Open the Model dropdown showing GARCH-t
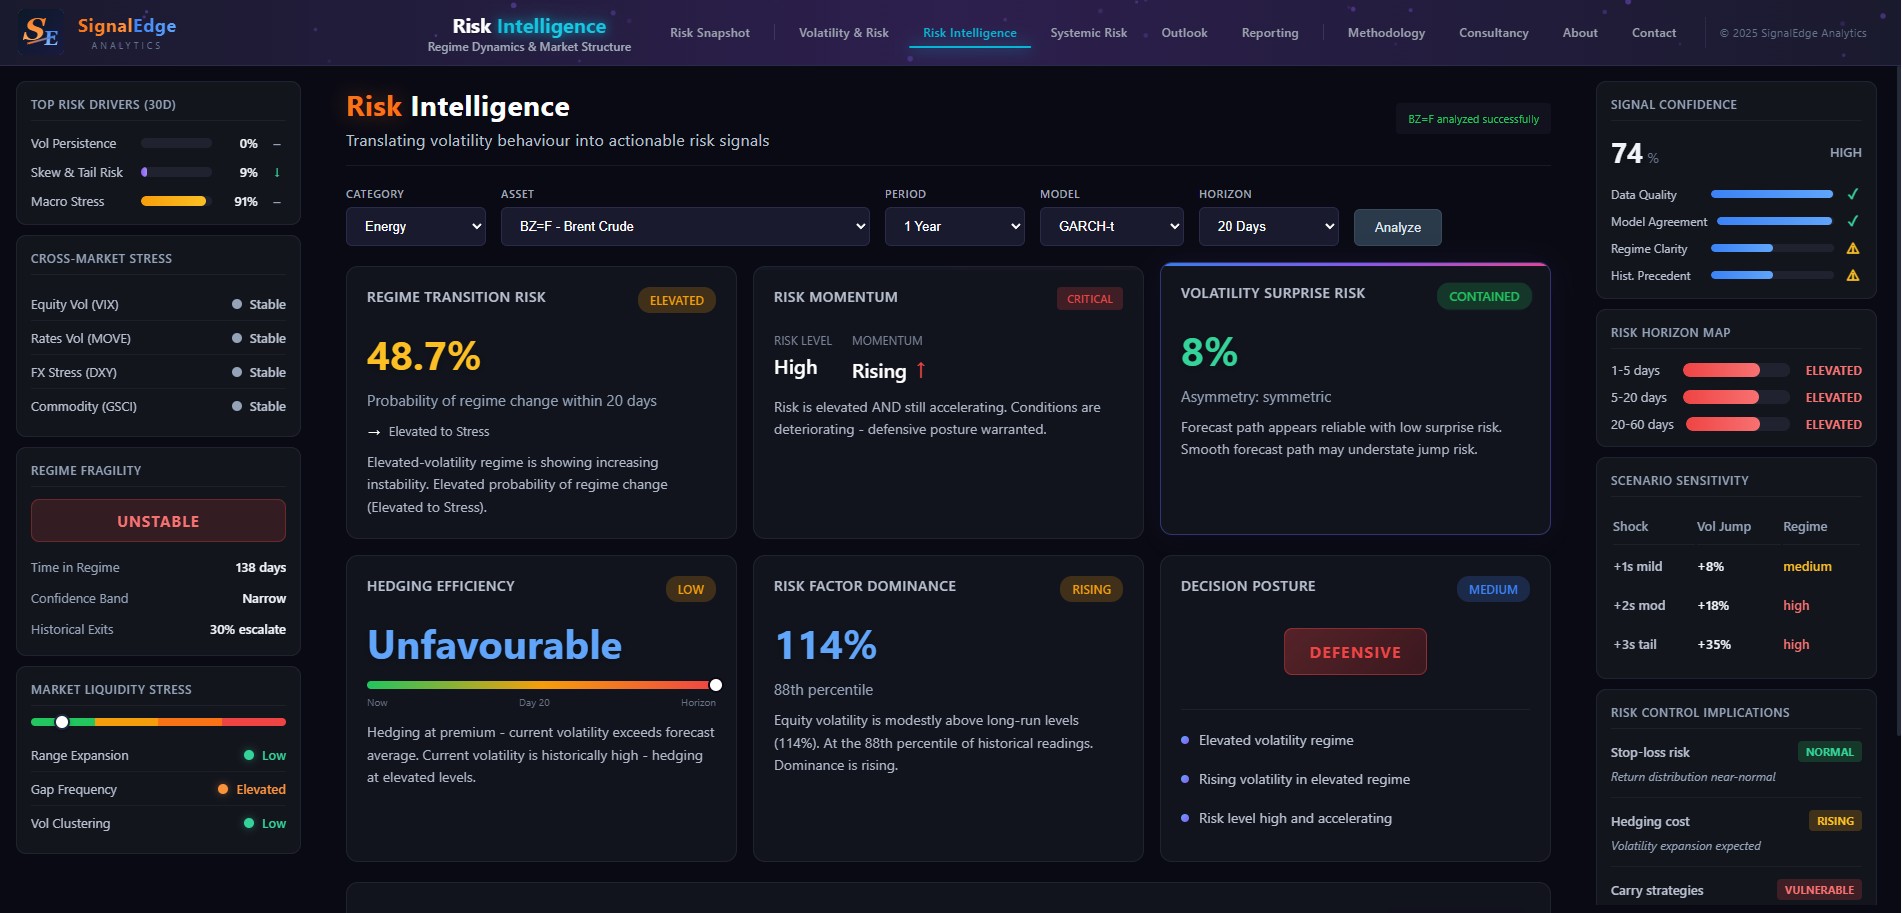This screenshot has width=1902, height=913. tap(1111, 226)
